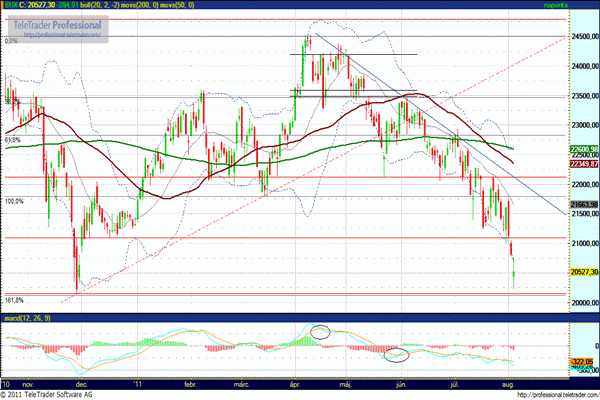Click the dec. month on time axis
600x400 pixels.
[x=82, y=382]
